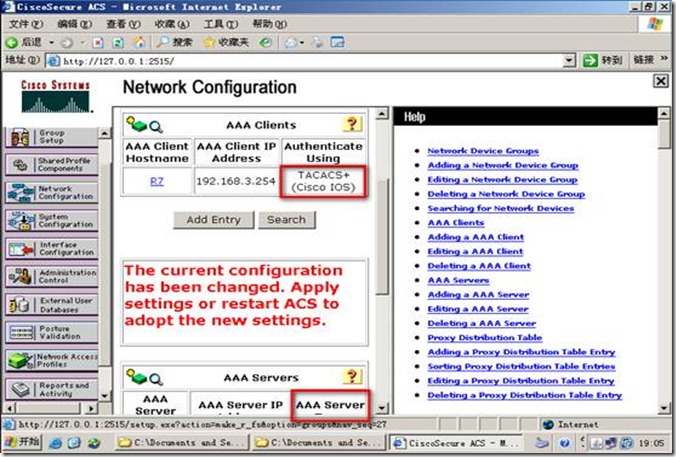Open the 文件(F) menu
The width and height of the screenshot is (676, 457).
(x=26, y=24)
